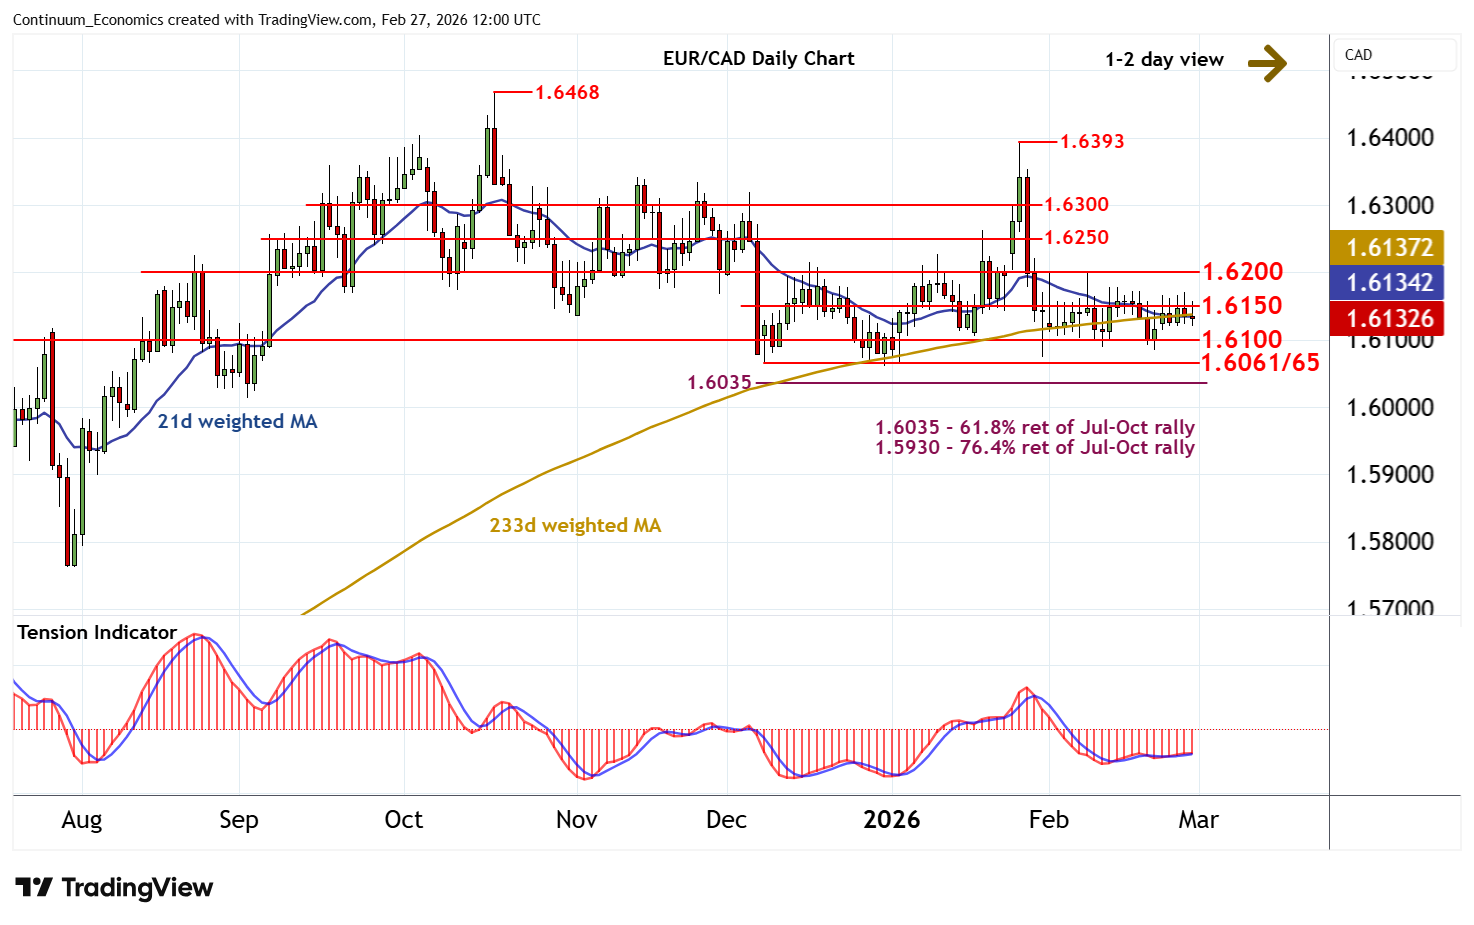Viewport: 1474px width, 925px height.
Task: Select the red 1.61326 price tag
Action: coord(1388,319)
